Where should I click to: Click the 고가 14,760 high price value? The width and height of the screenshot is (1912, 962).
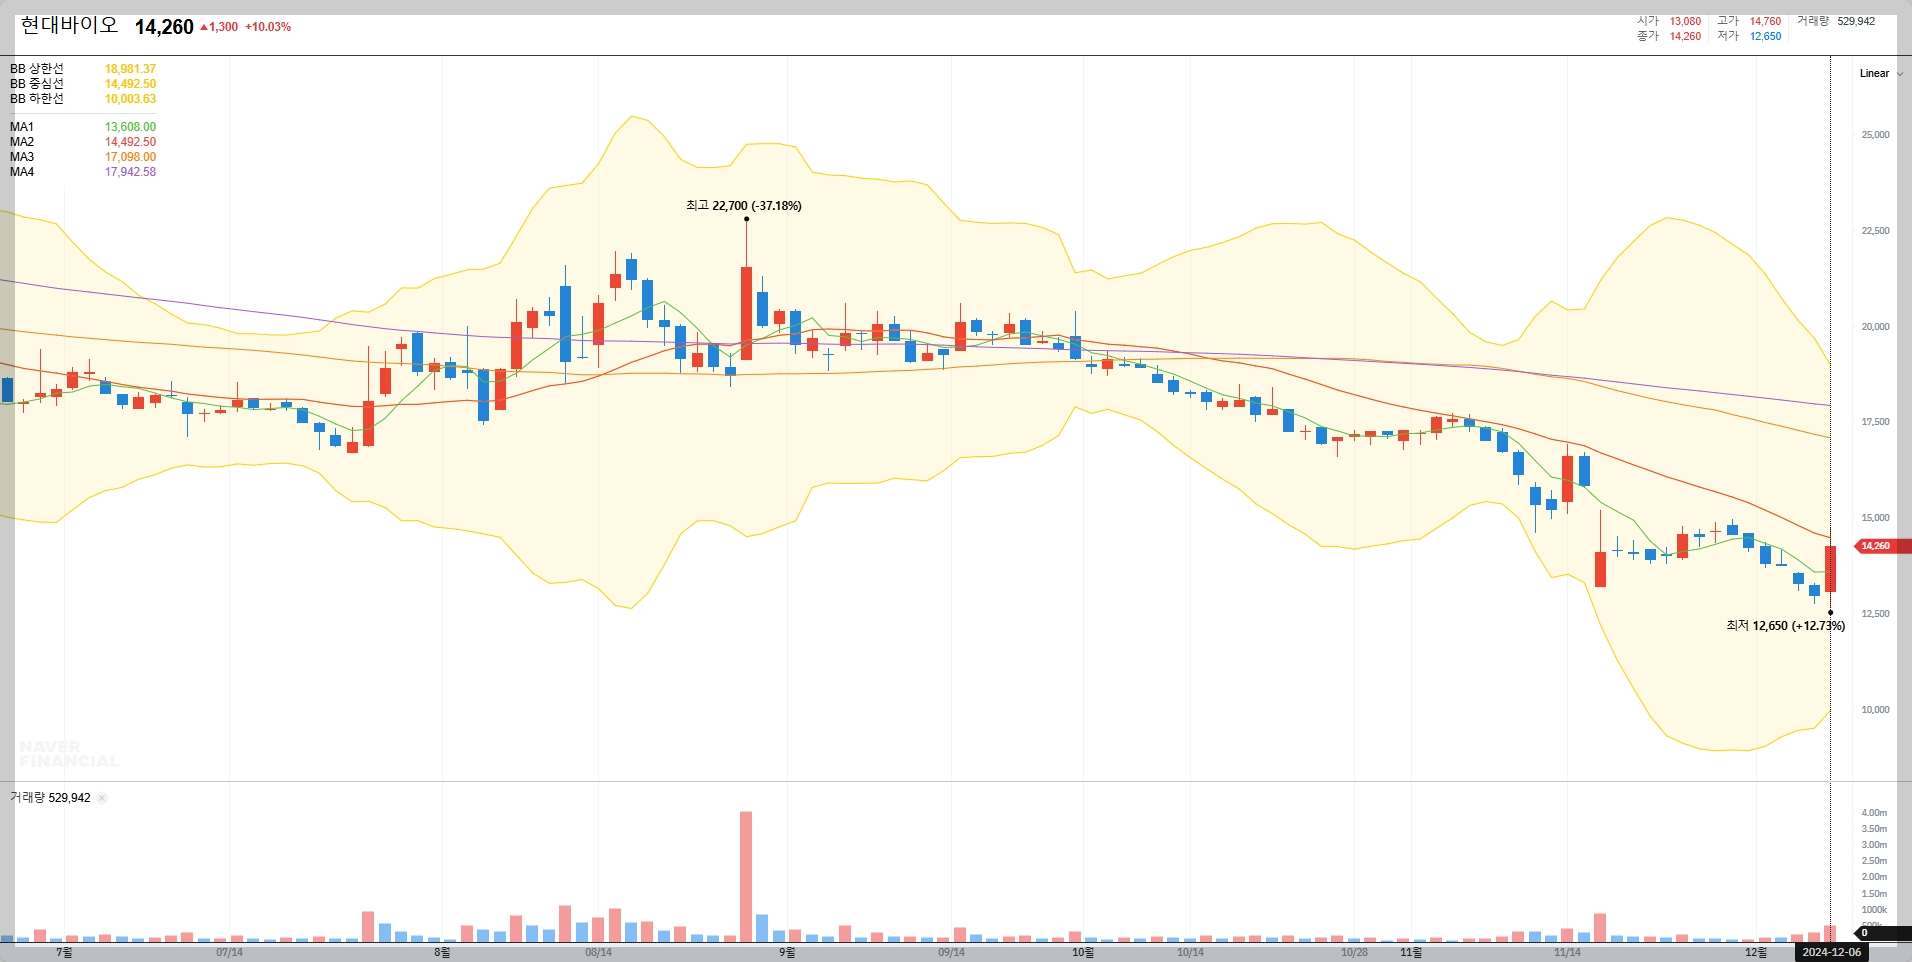[x=1765, y=21]
